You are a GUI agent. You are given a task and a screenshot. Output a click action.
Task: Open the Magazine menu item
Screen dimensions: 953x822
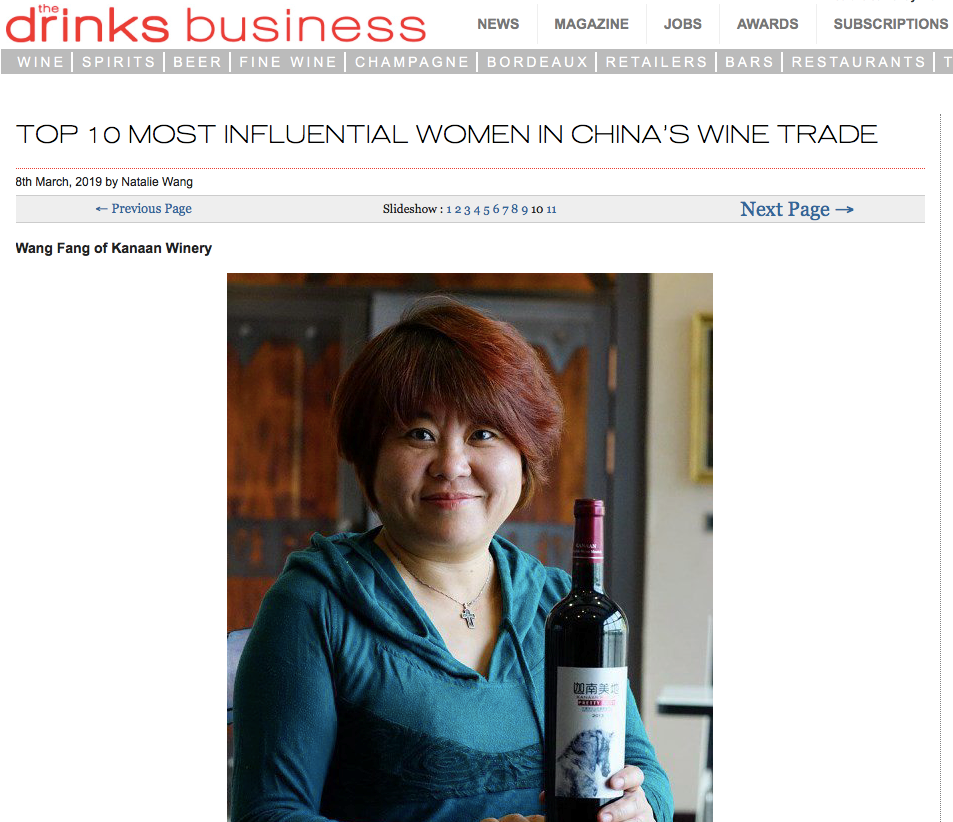click(591, 24)
